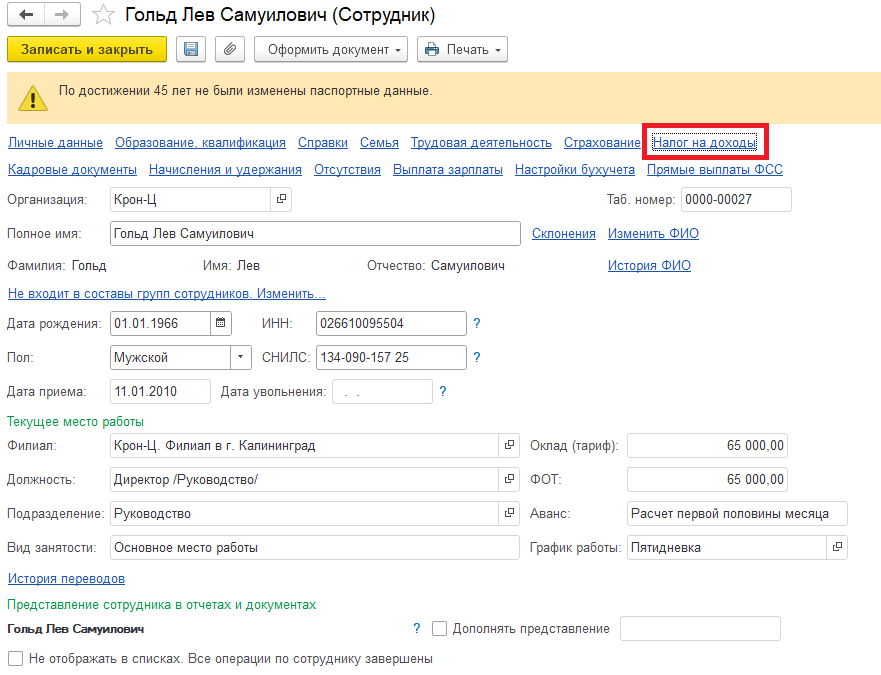Click the forward navigation arrow
881x675 pixels.
pos(61,15)
